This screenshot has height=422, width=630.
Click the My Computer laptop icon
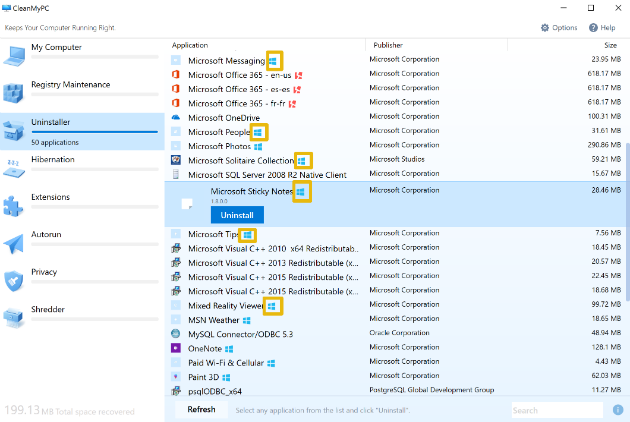[x=14, y=56]
